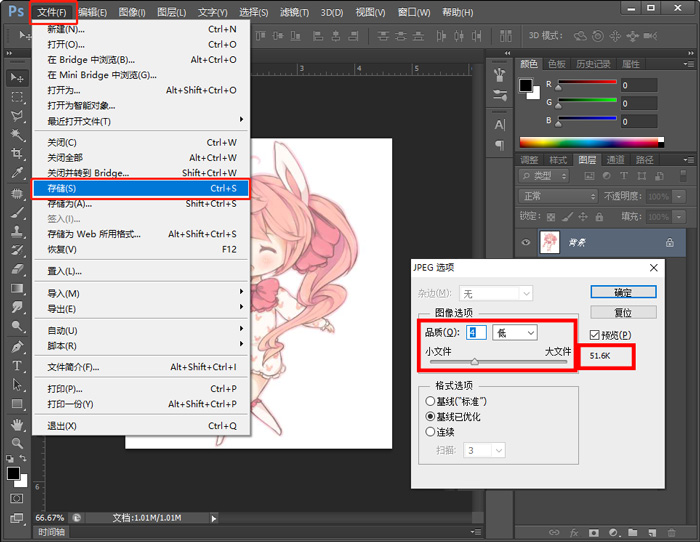Choose 存储为(A)... menu item
The image size is (700, 542).
(141, 204)
